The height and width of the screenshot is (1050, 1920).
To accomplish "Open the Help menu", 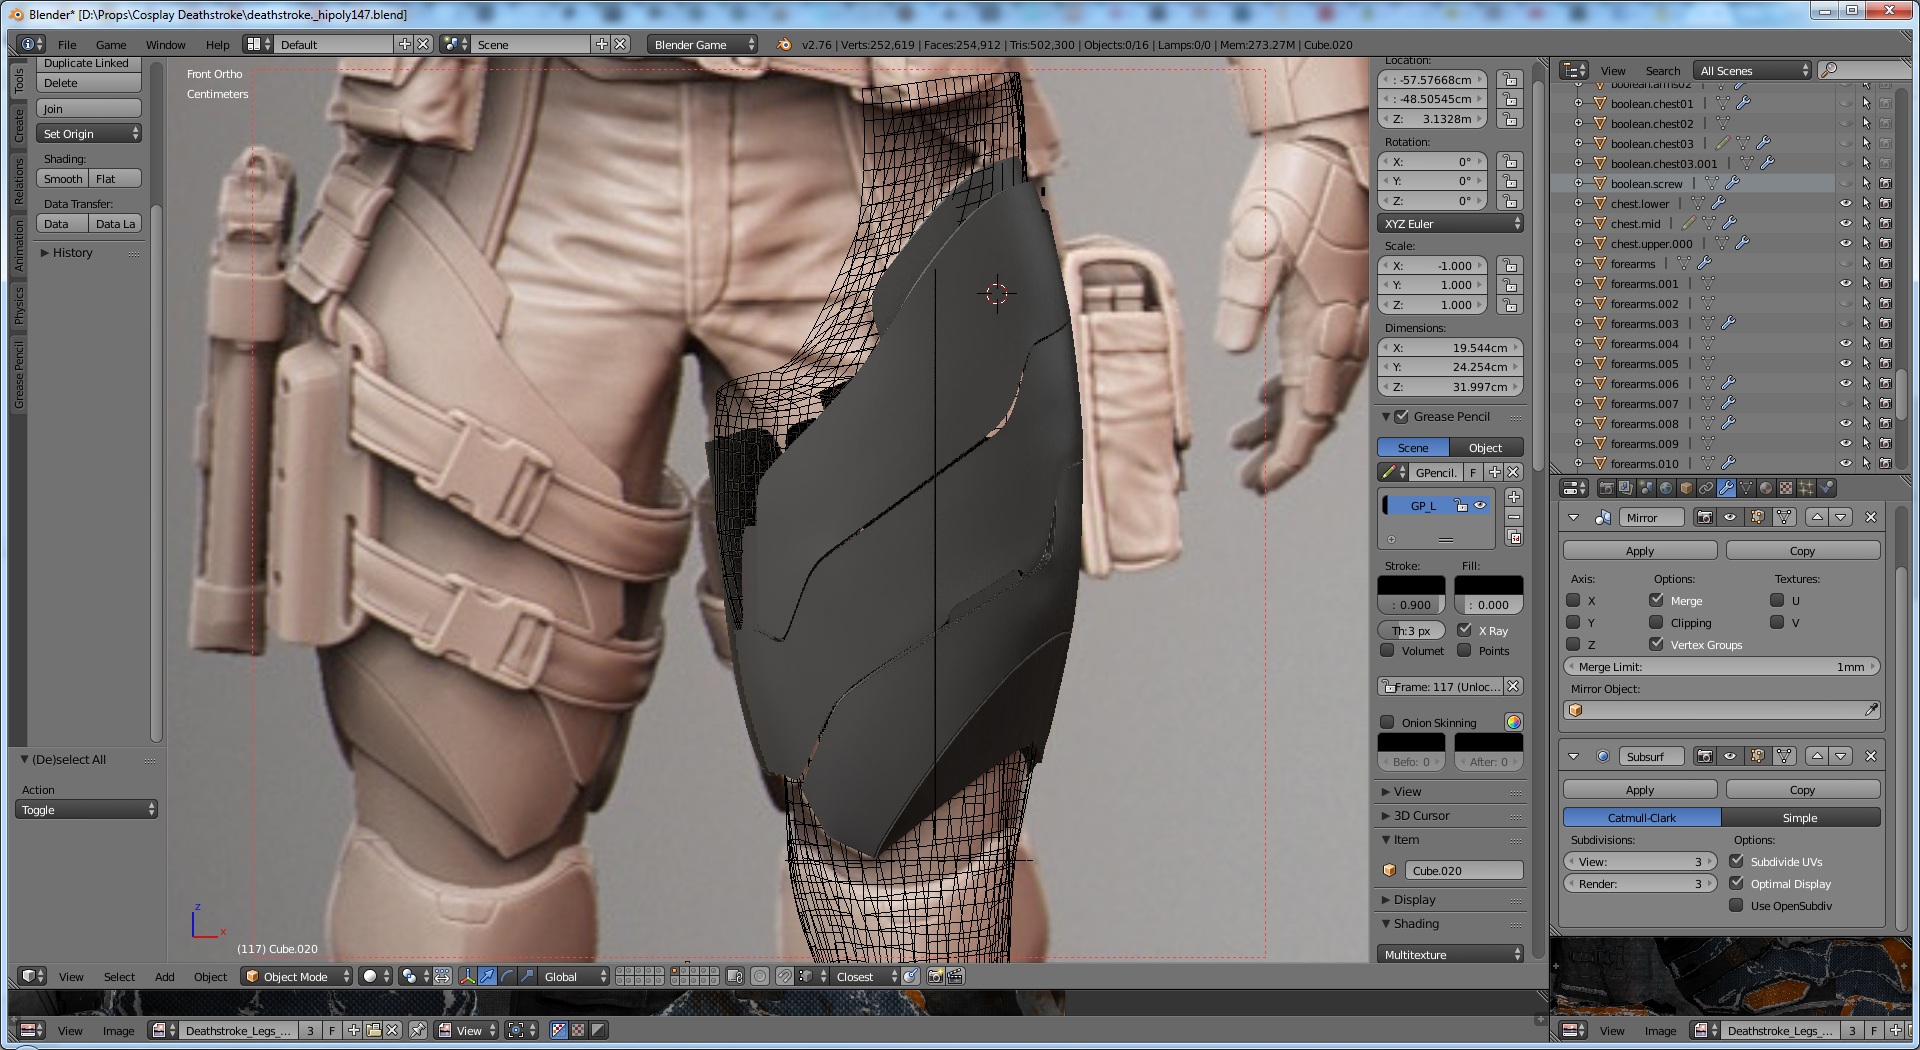I will [217, 44].
